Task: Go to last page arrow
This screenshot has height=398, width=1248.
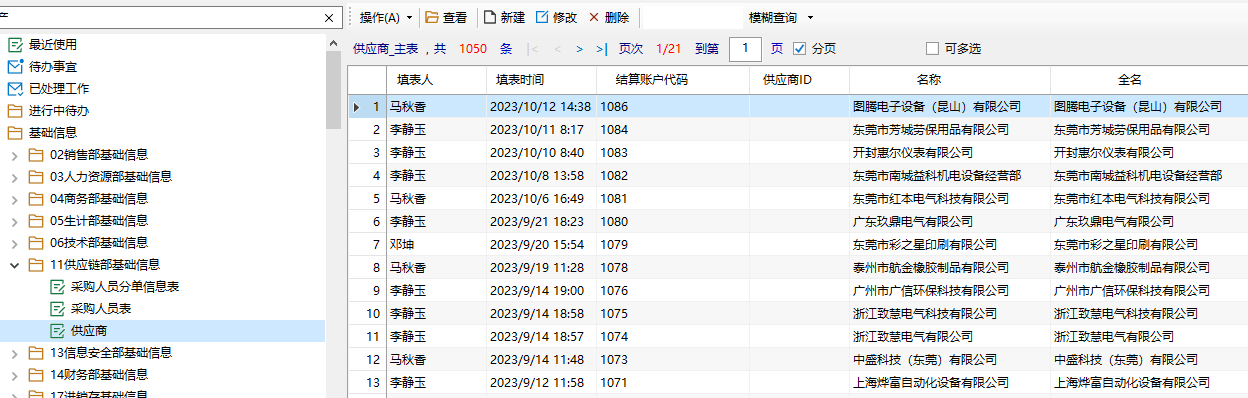Action: (x=601, y=49)
